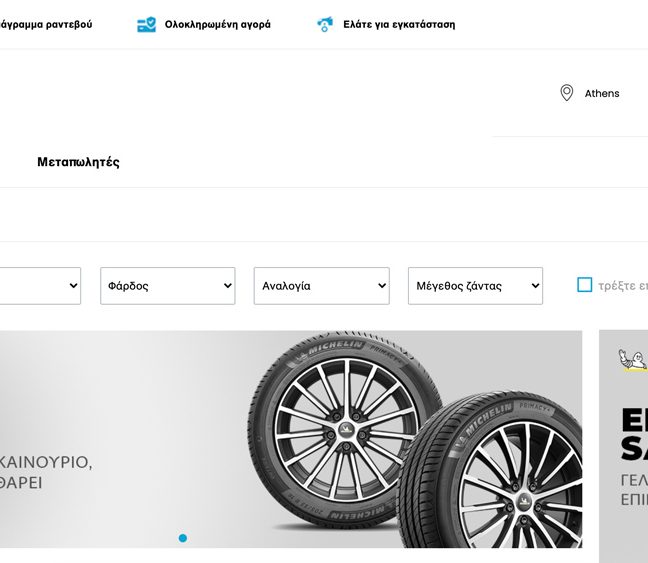Click the 'Ολοκληρωμένη αγορά' label
648x563 pixels.
click(218, 24)
